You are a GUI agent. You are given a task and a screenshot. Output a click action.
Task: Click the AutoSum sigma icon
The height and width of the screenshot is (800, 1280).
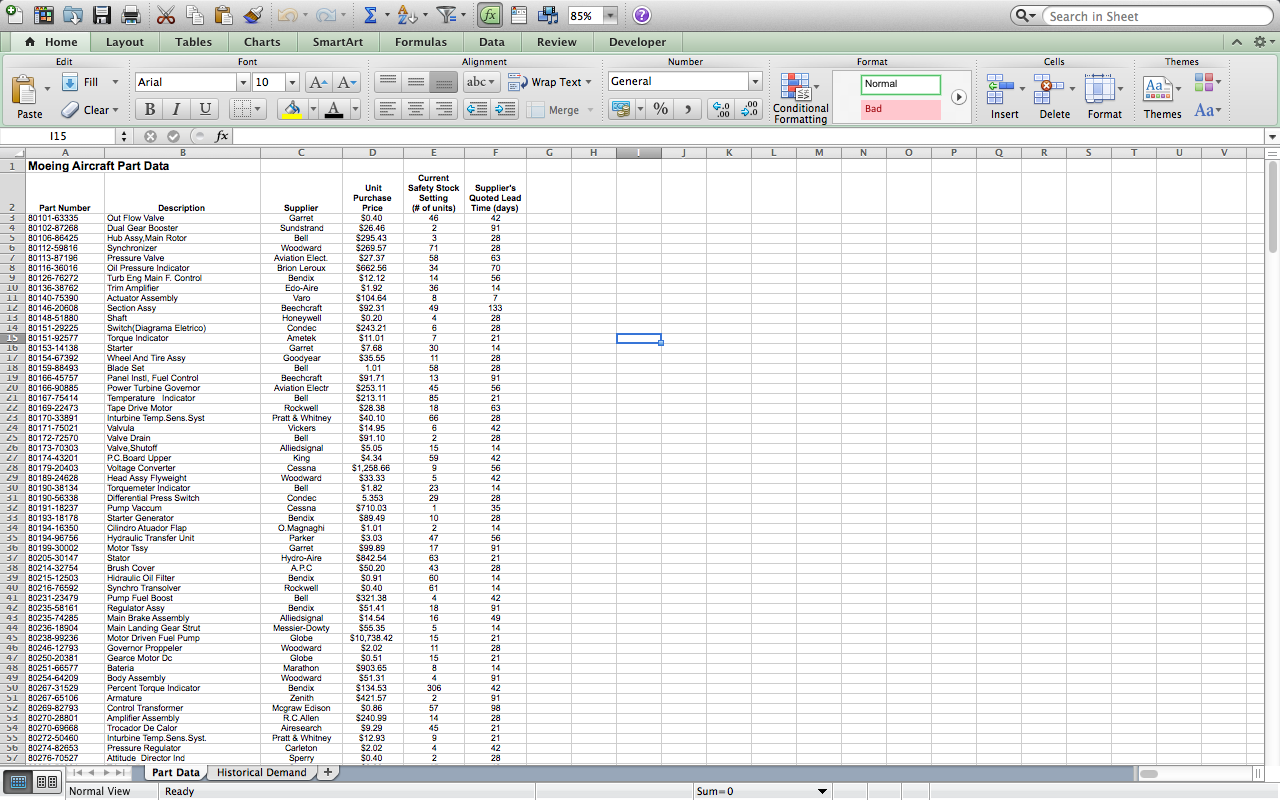click(x=370, y=16)
